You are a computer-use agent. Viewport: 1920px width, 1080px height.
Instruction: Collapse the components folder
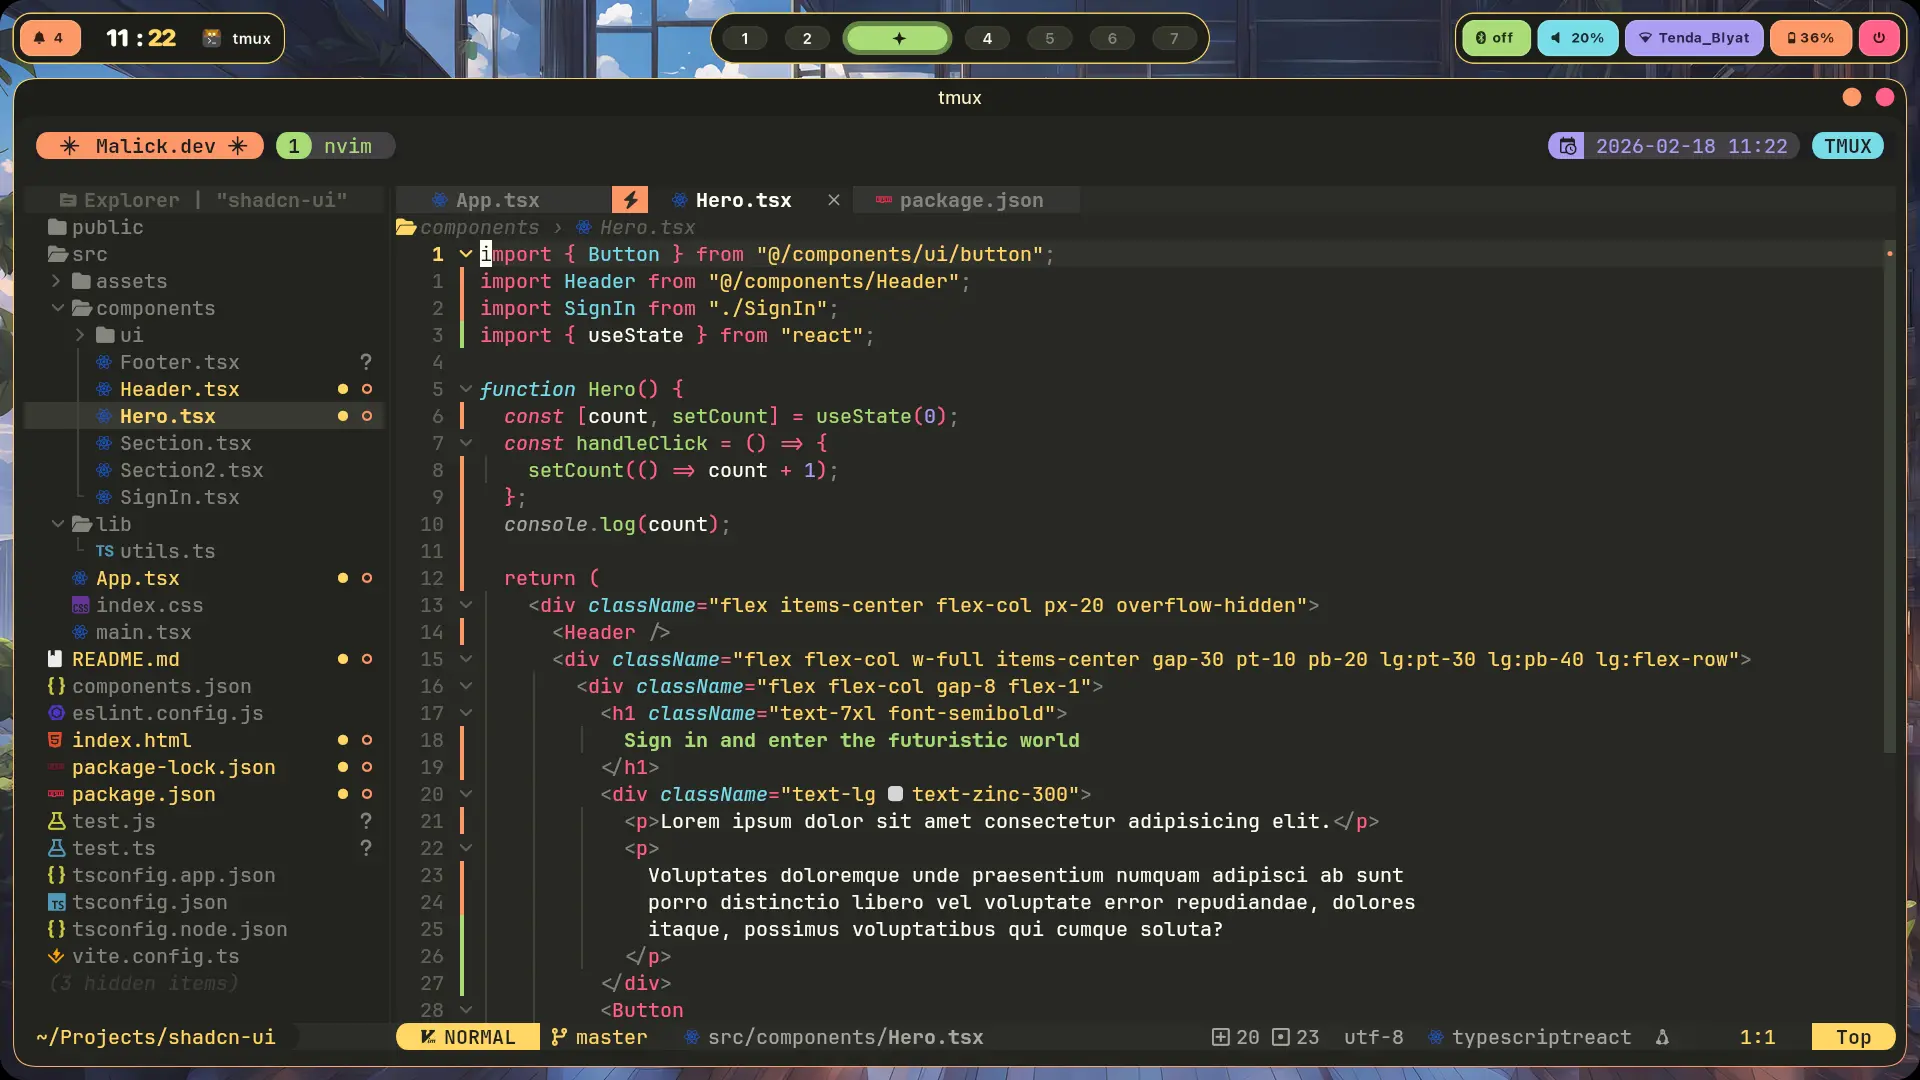(58, 308)
